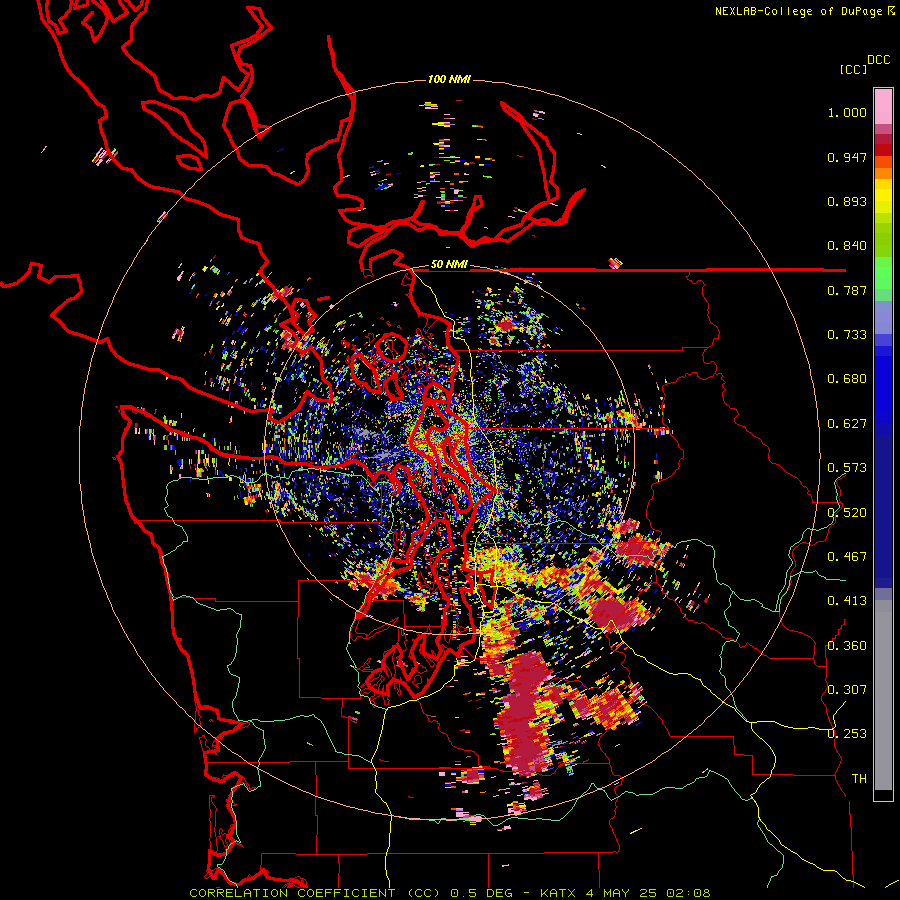Click the 1.000 value on the color scale
Image resolution: width=900 pixels, height=900 pixels.
tap(847, 112)
